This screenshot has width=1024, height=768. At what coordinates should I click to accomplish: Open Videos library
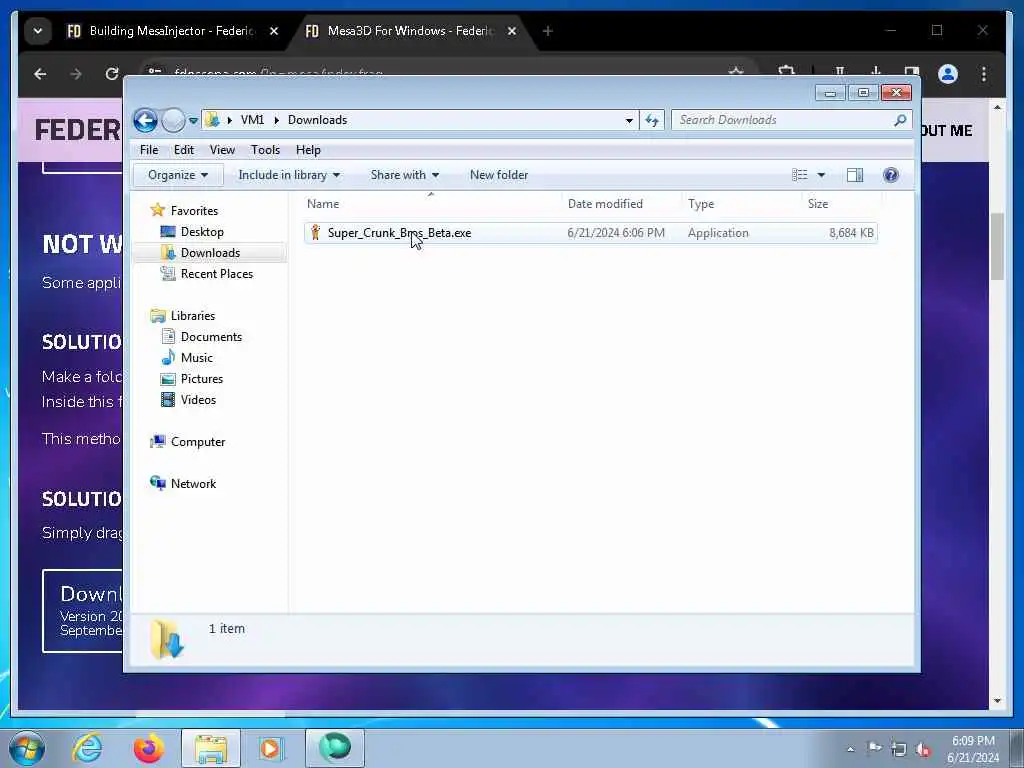click(198, 400)
